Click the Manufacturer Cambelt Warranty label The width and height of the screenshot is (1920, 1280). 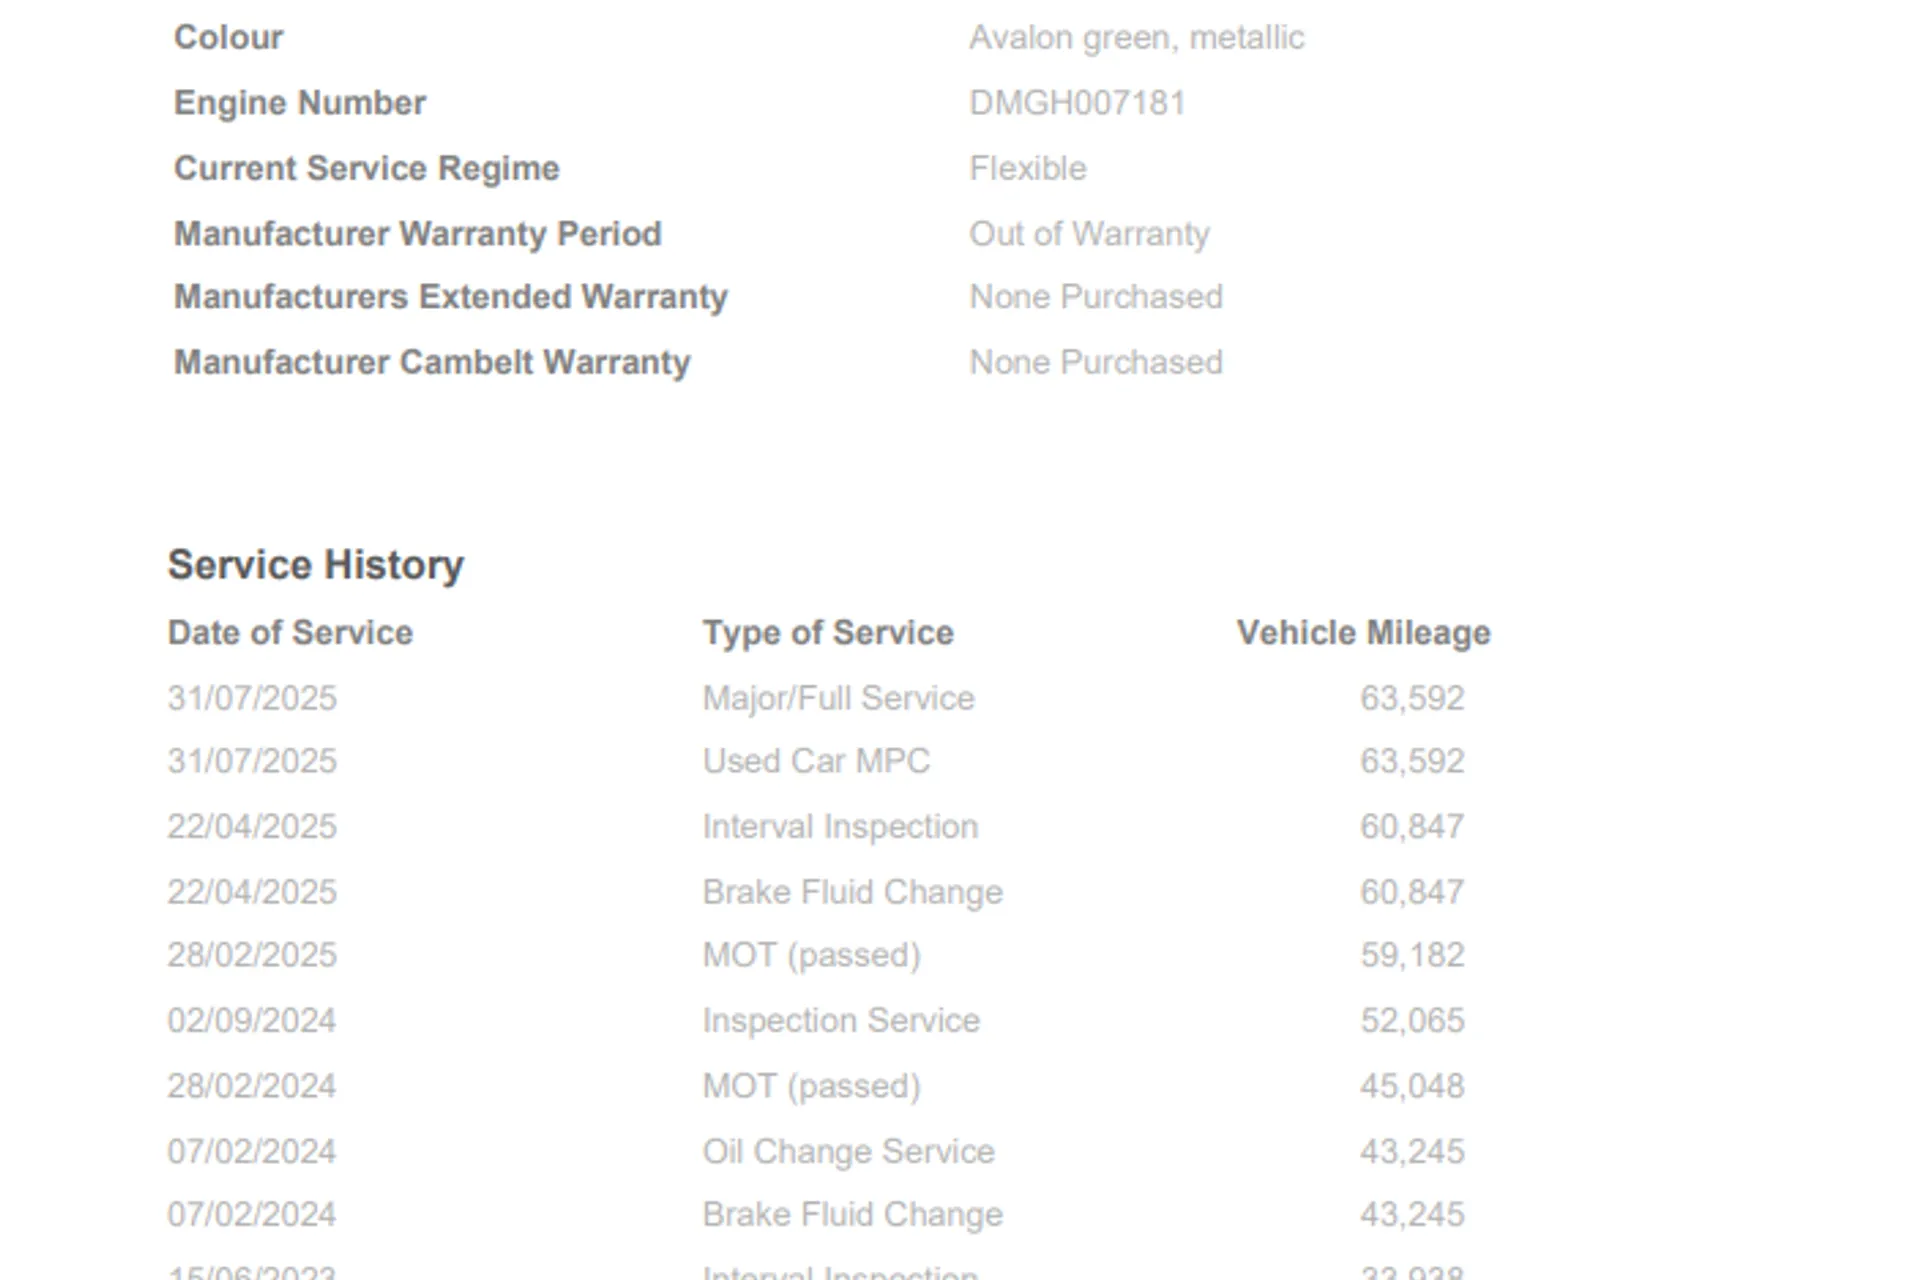tap(432, 362)
